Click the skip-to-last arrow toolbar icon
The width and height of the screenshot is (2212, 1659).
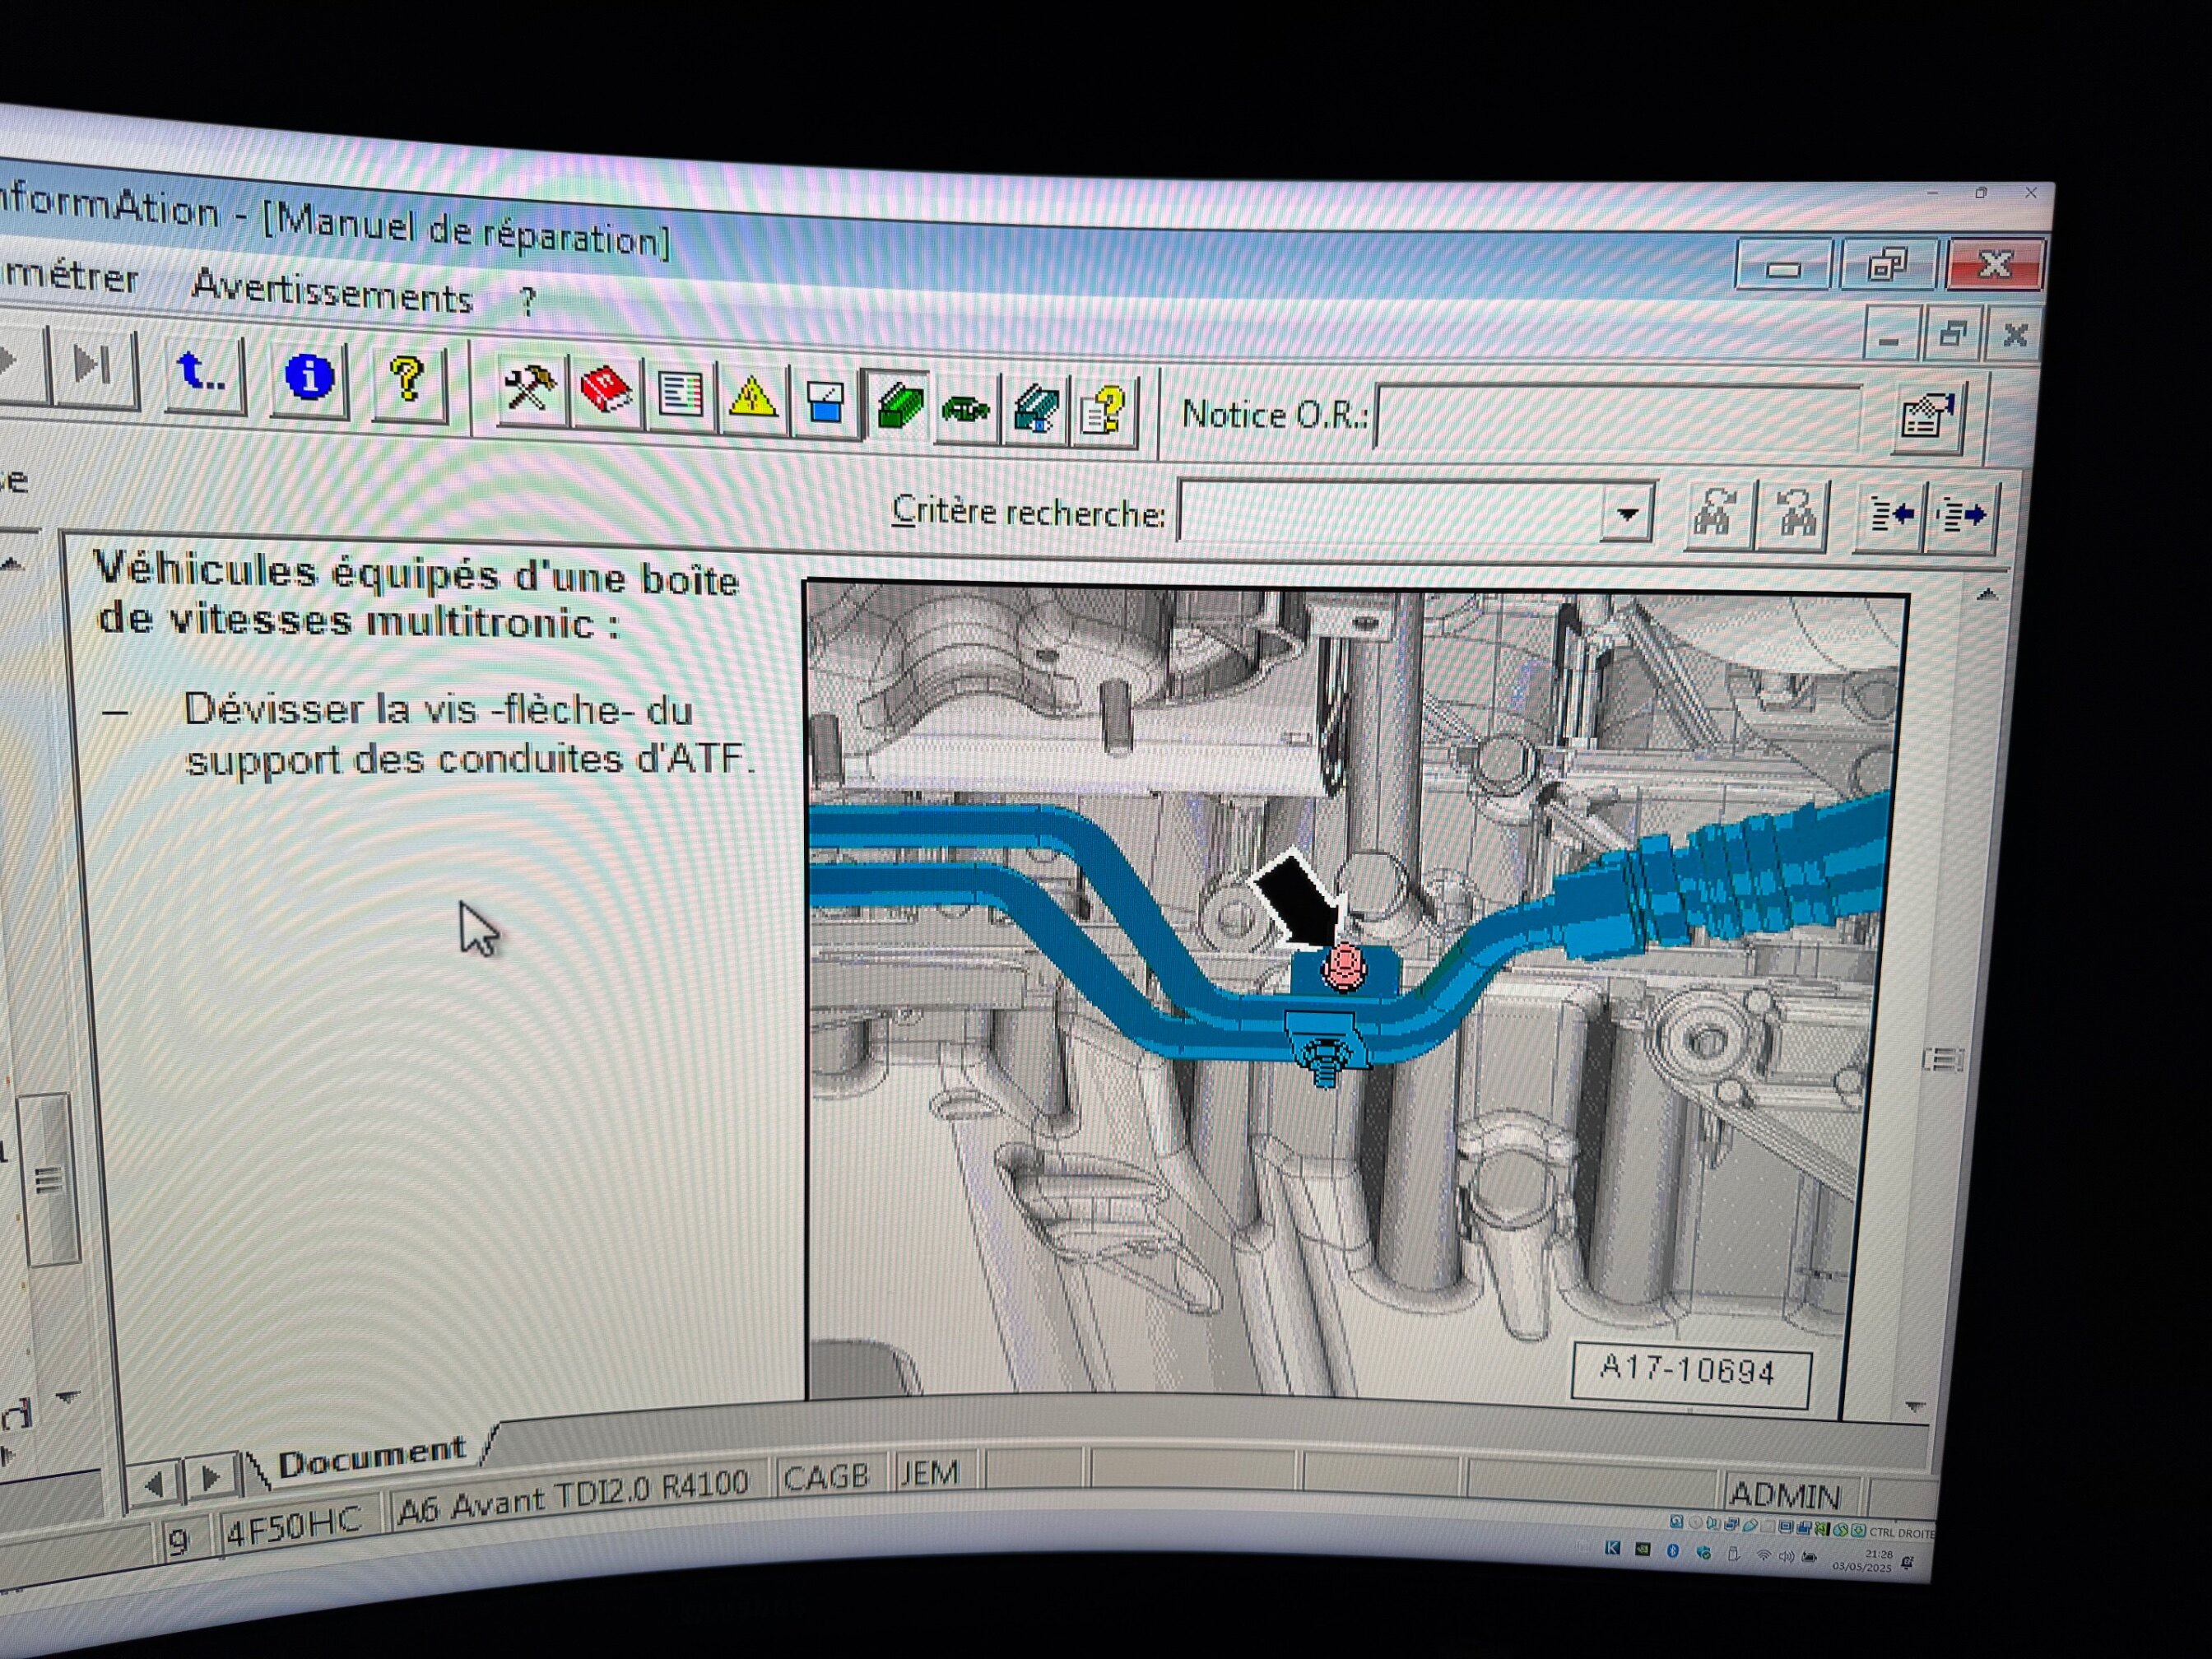coord(93,366)
